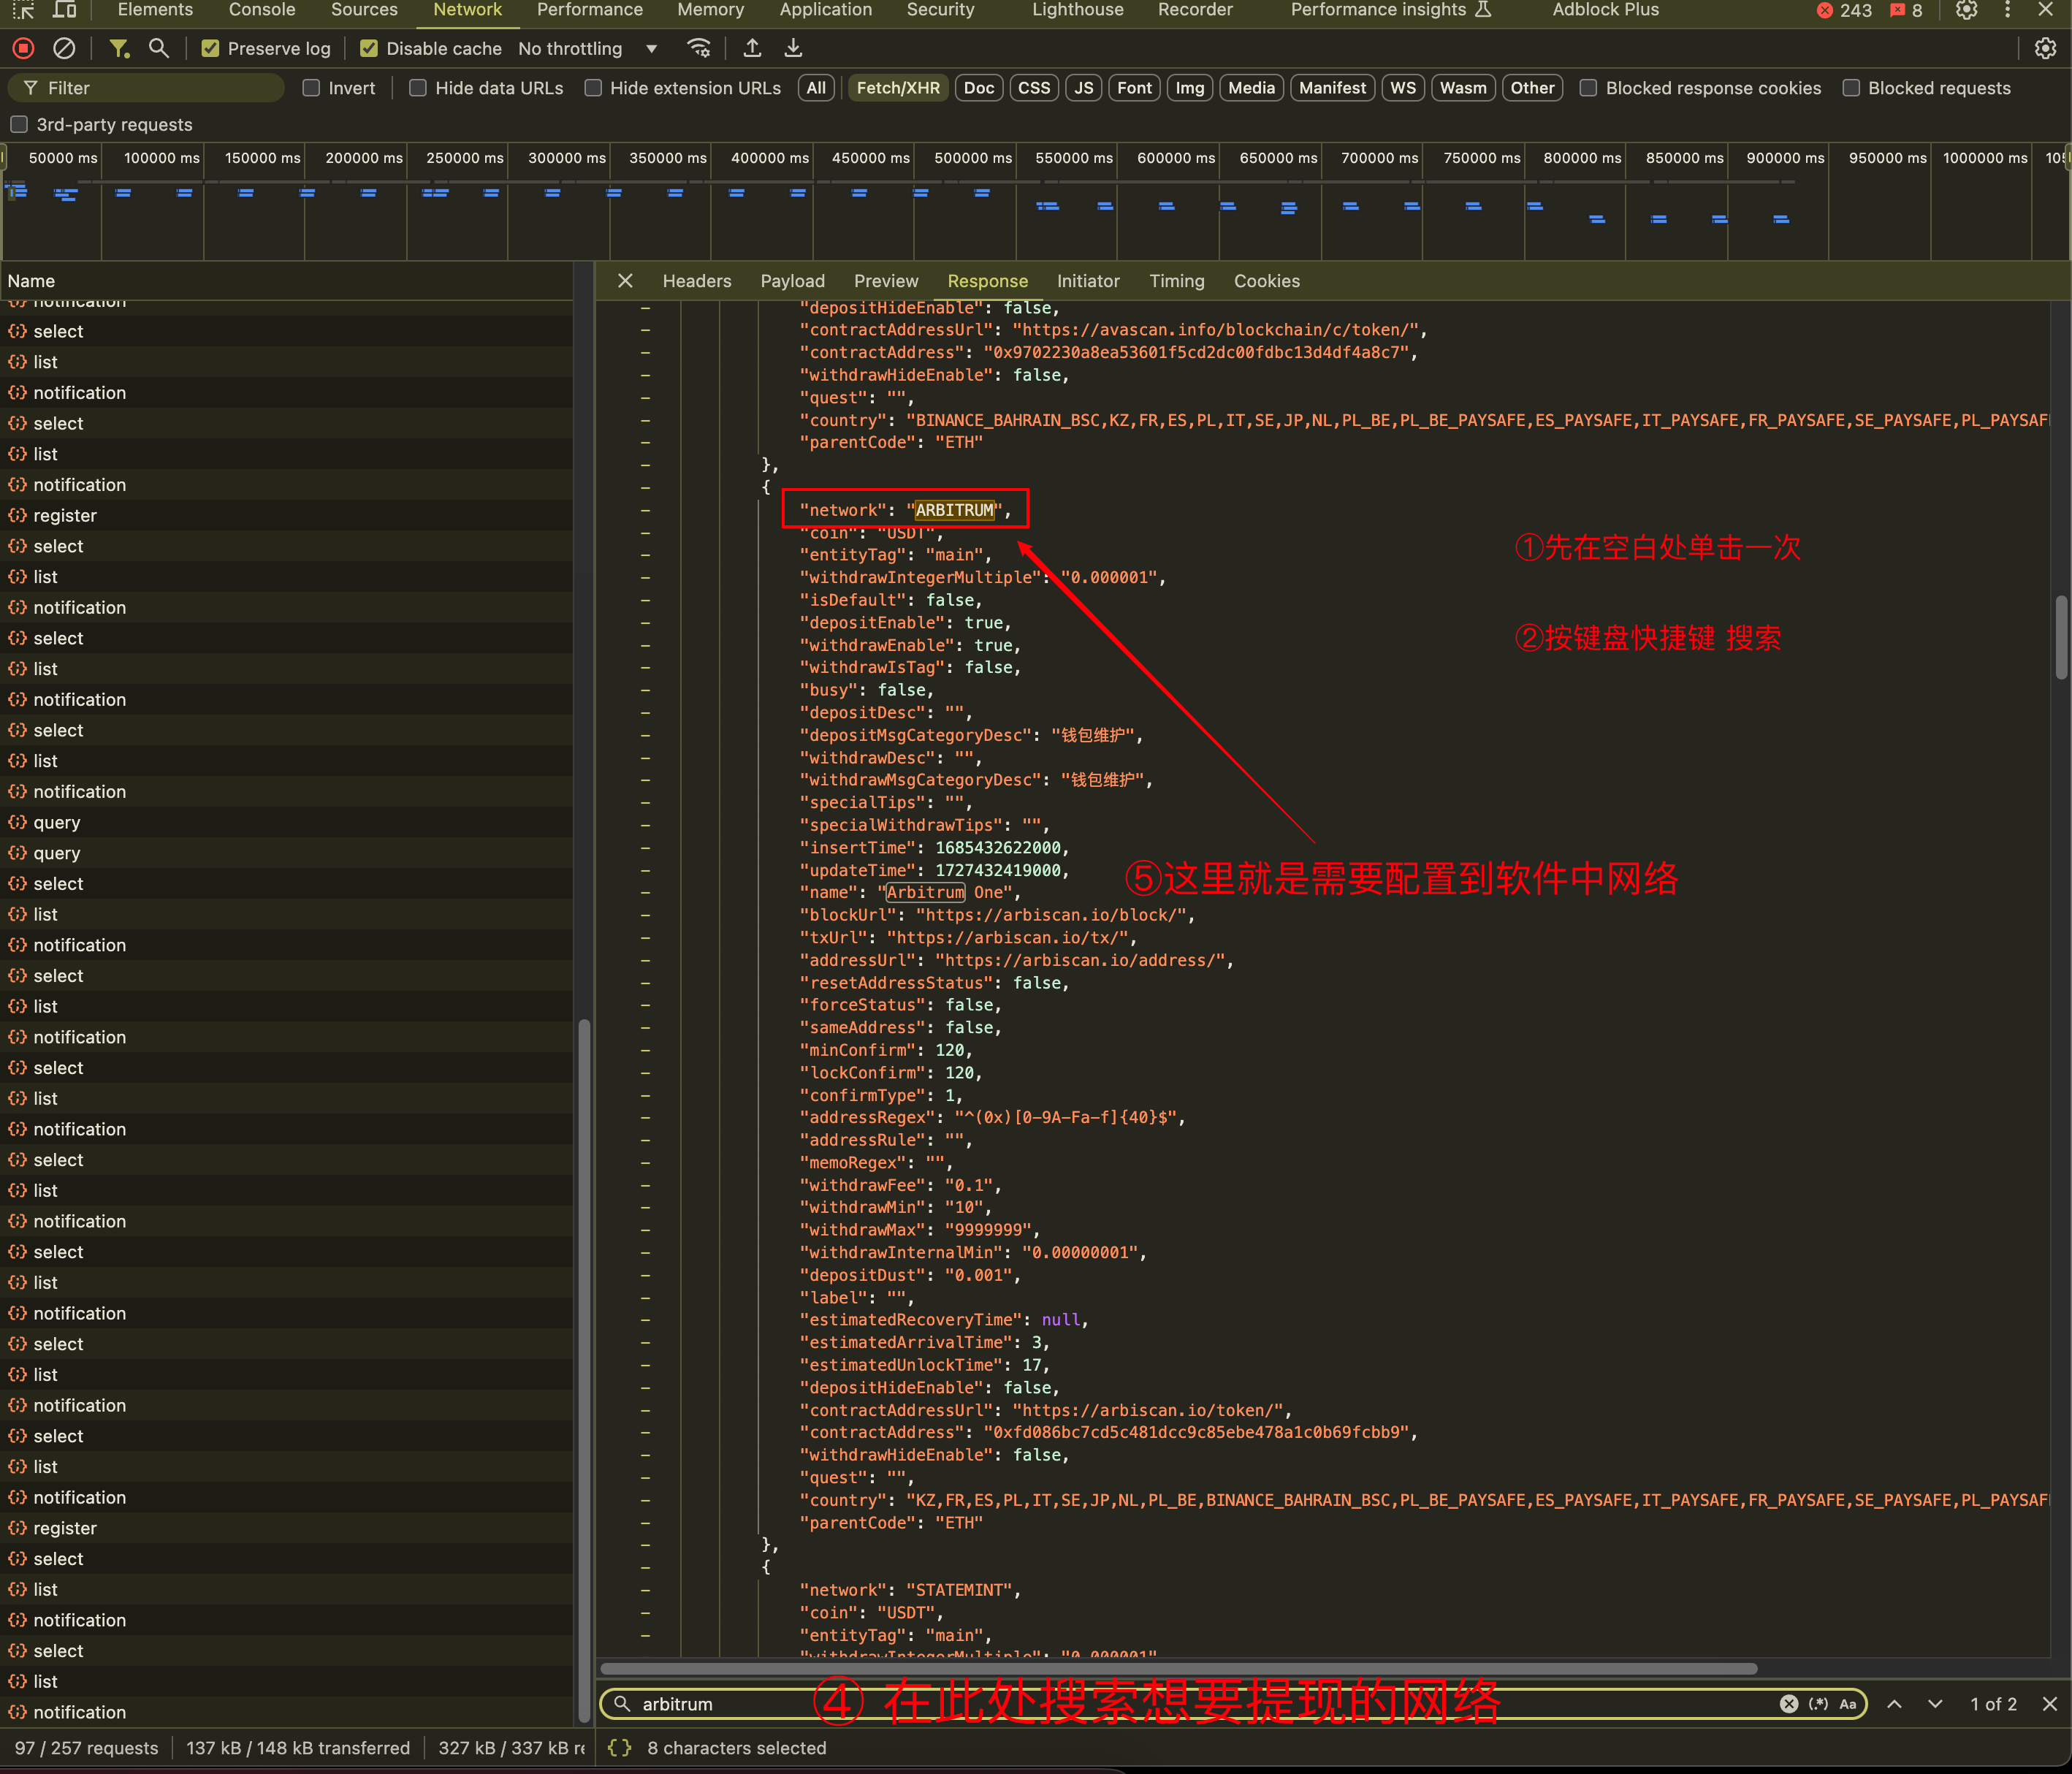Screen dimensions: 2072x1774
Task: Toggle the filter funnel icon
Action: coord(119,48)
